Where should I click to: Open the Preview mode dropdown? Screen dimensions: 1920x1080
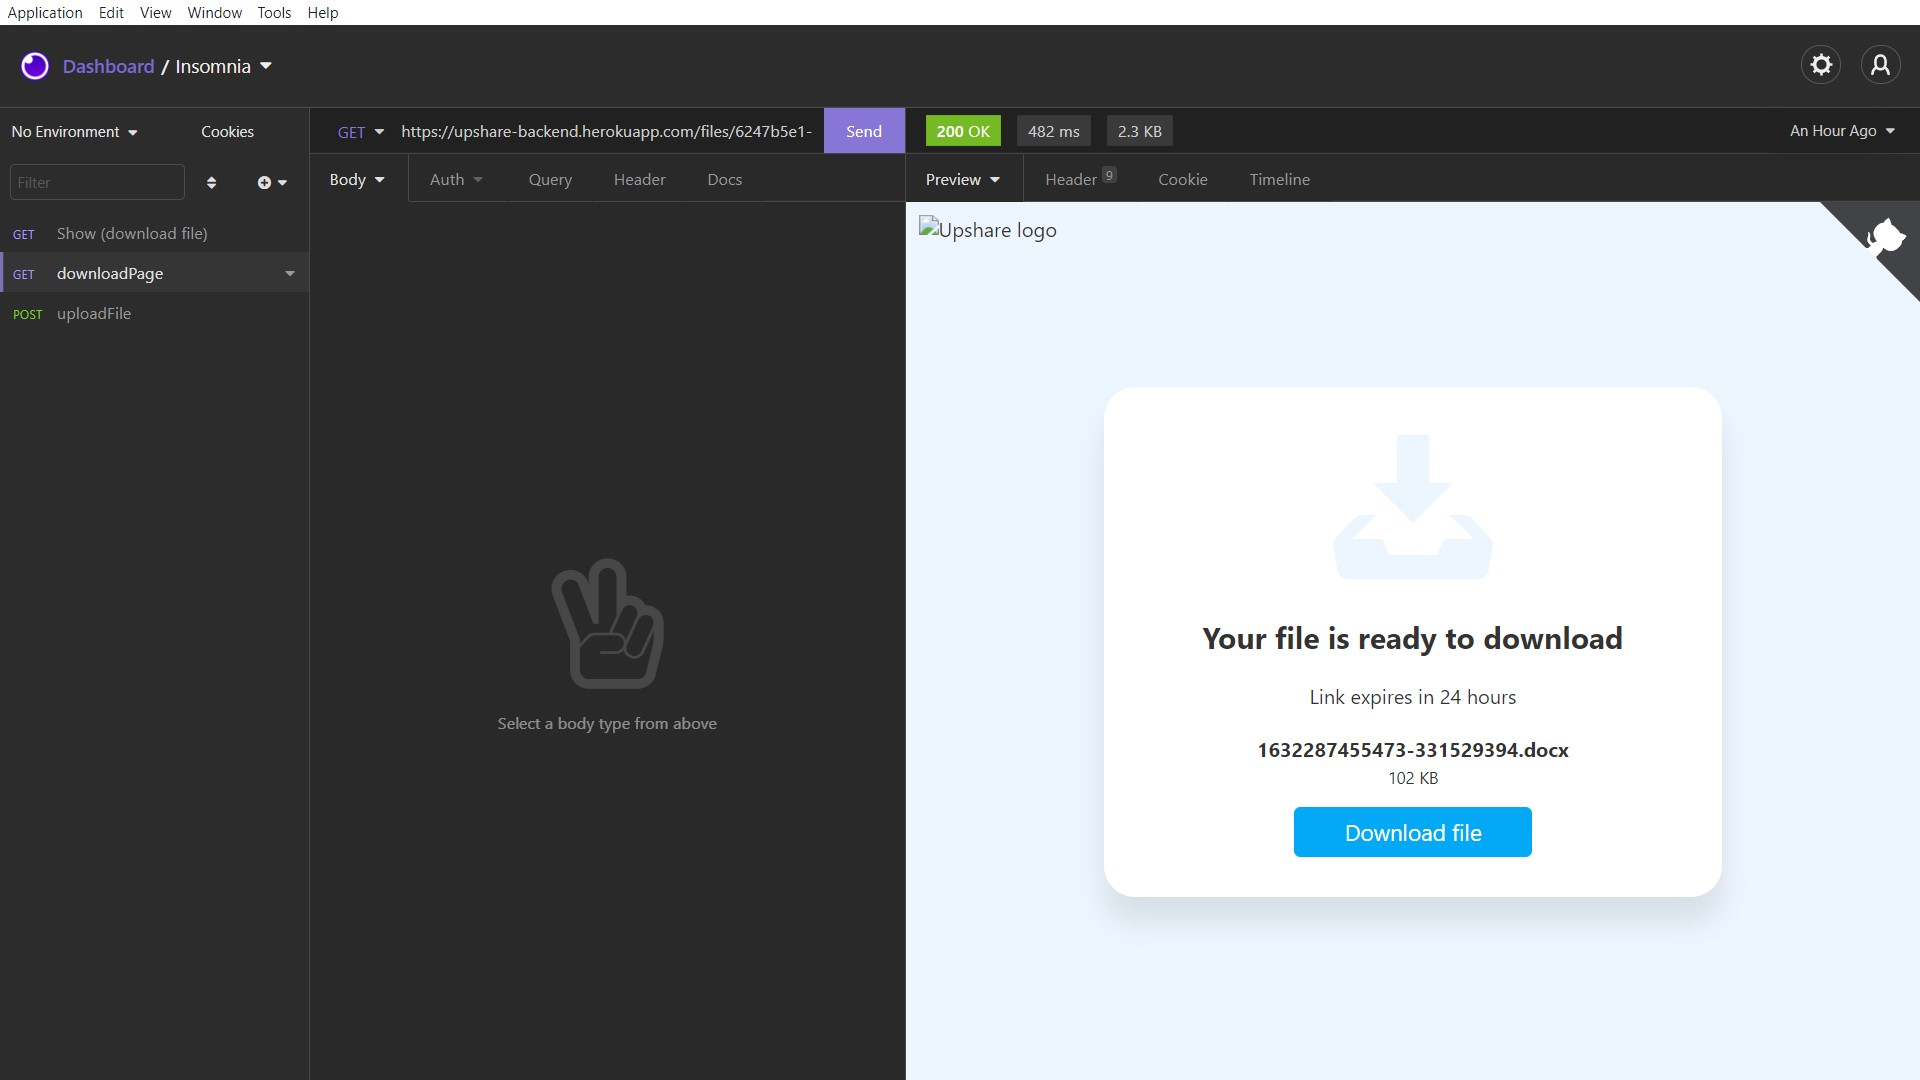962,180
